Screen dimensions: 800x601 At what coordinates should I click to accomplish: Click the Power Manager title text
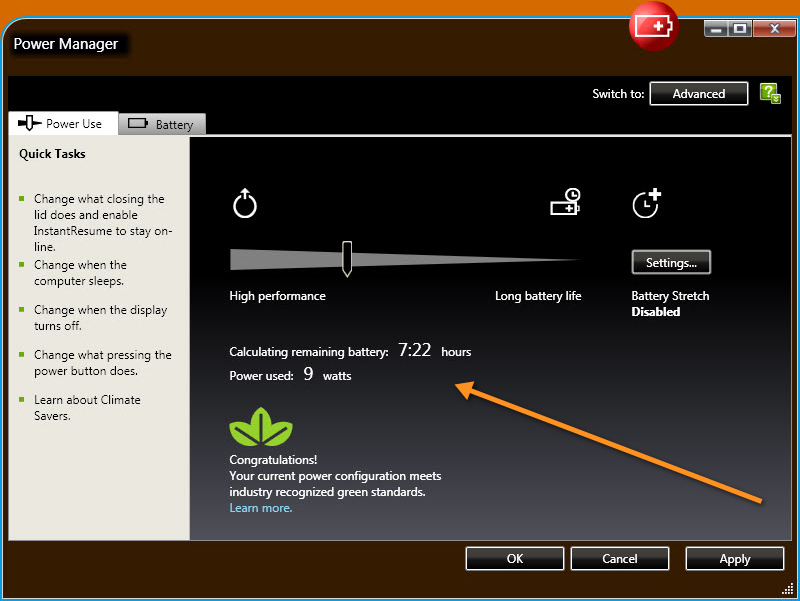[x=65, y=44]
